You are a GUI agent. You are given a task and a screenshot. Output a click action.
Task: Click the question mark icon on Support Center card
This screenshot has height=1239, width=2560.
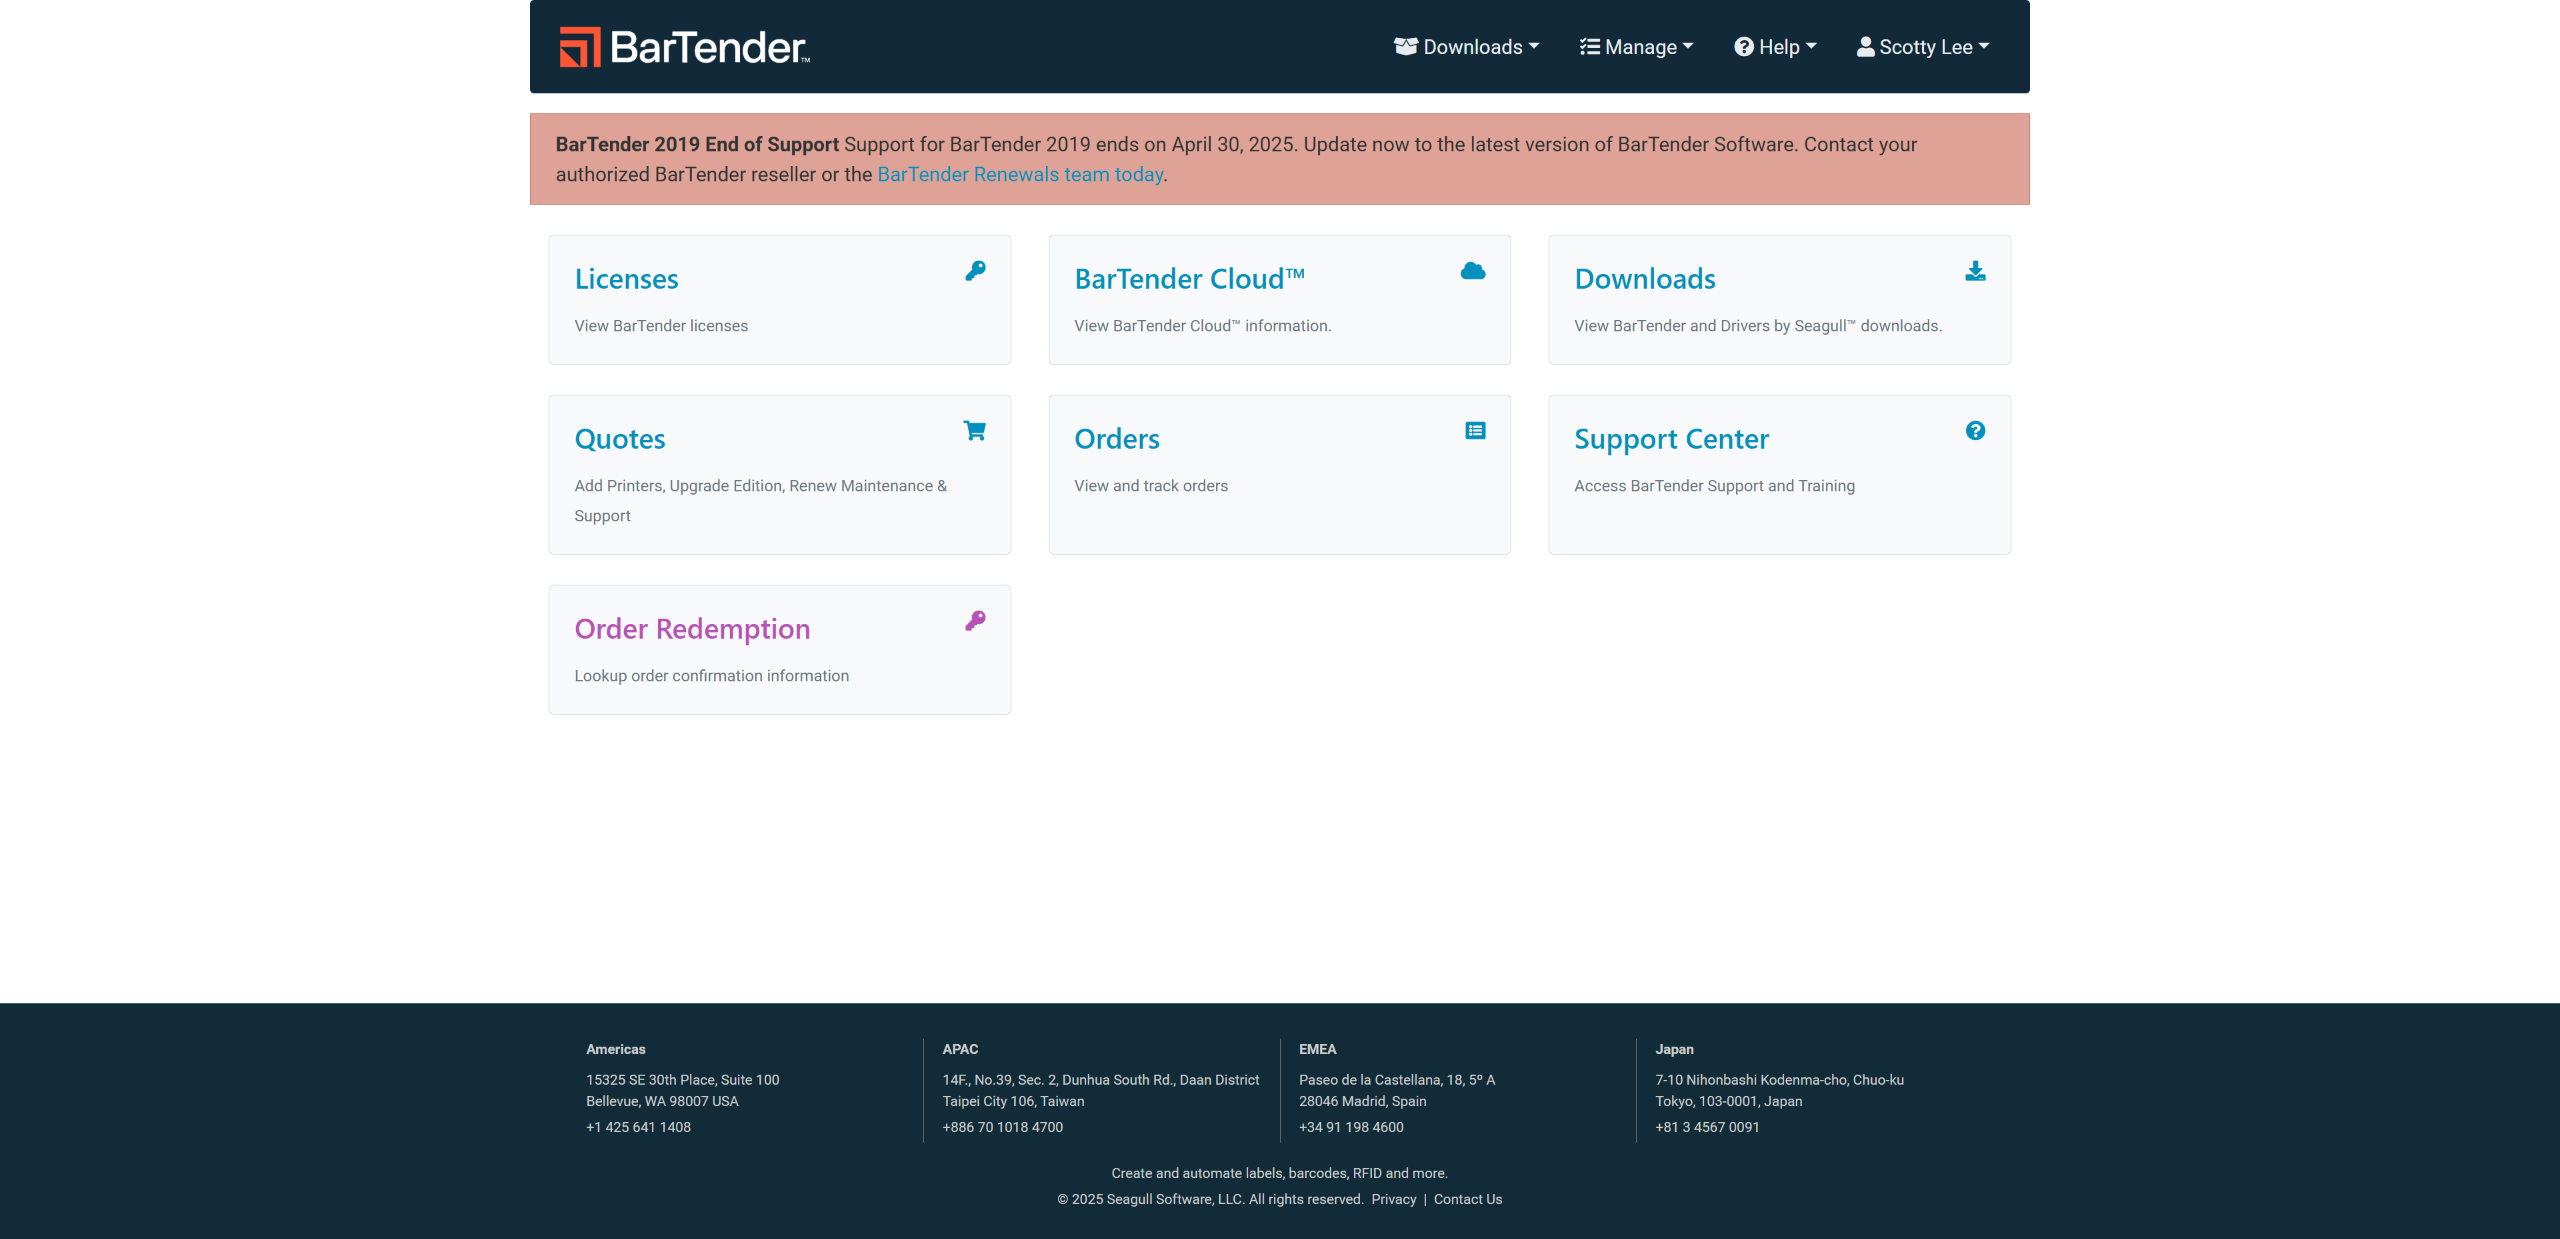1974,431
